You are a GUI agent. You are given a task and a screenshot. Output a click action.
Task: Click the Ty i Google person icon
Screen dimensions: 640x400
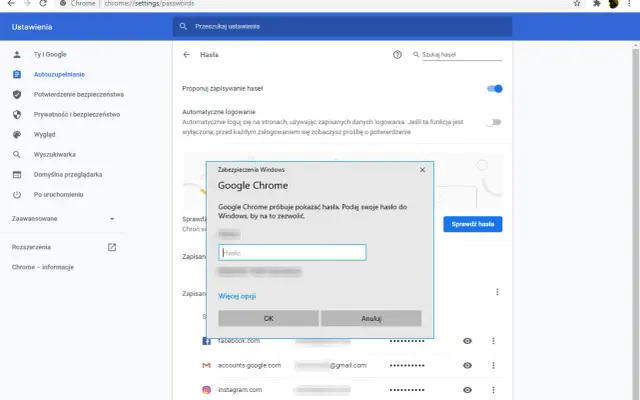click(x=17, y=54)
